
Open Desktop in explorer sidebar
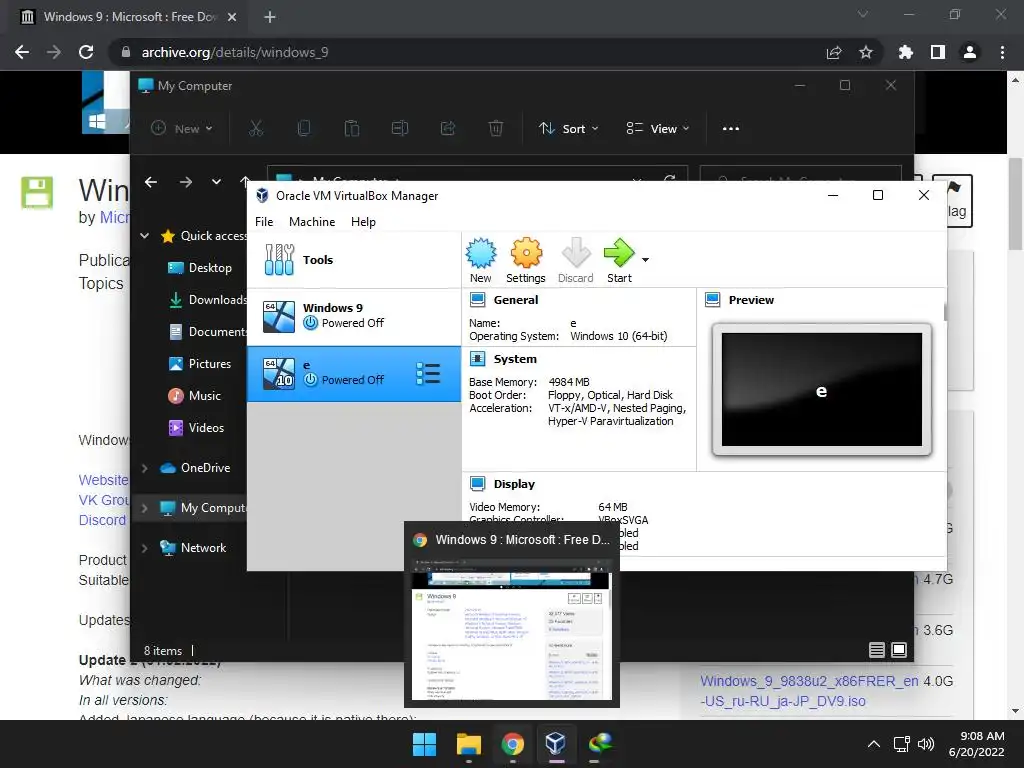click(x=199, y=268)
